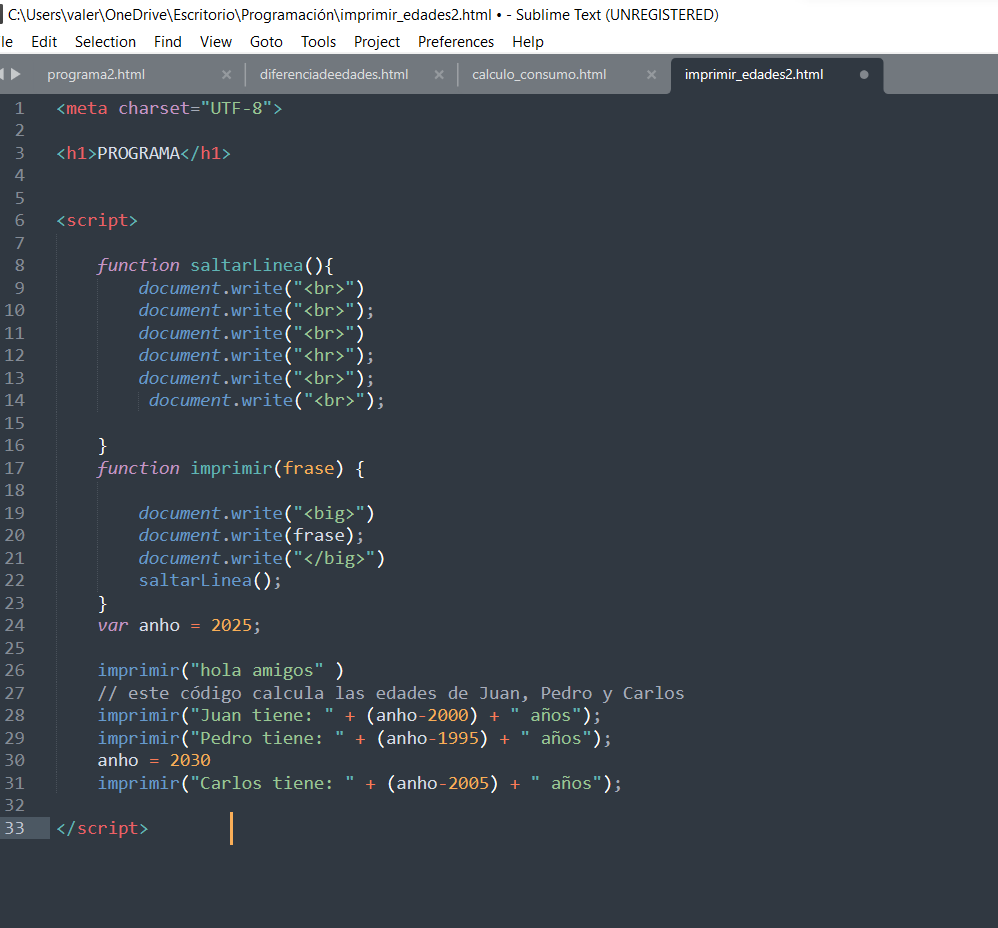998x928 pixels.
Task: Switch to the diferenciadeedades.html tab
Action: 334,74
